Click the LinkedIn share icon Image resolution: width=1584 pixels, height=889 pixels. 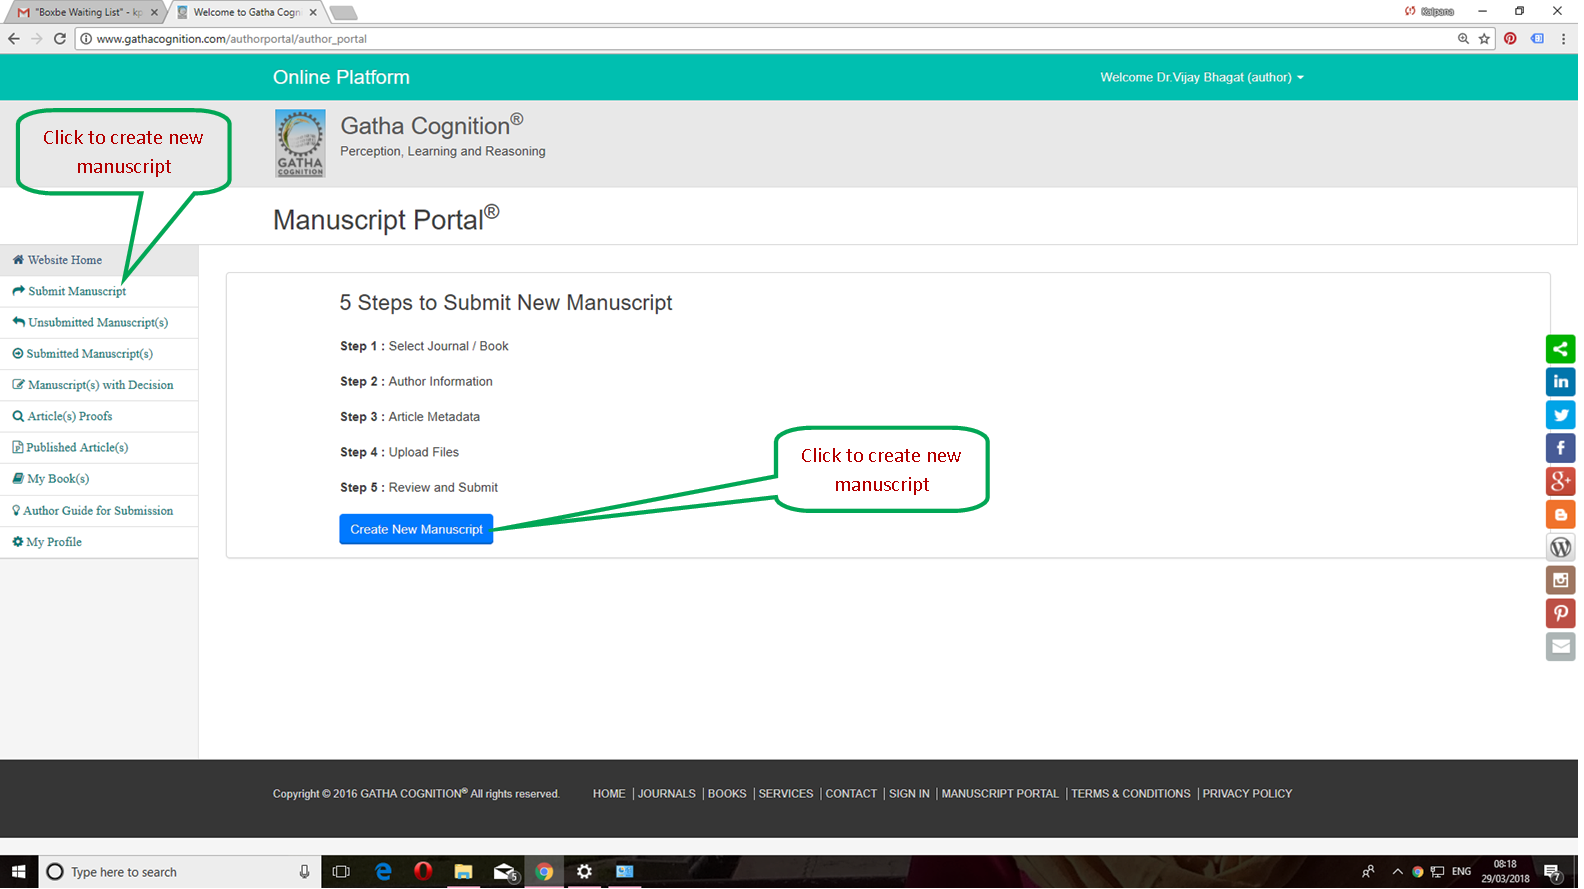point(1560,382)
